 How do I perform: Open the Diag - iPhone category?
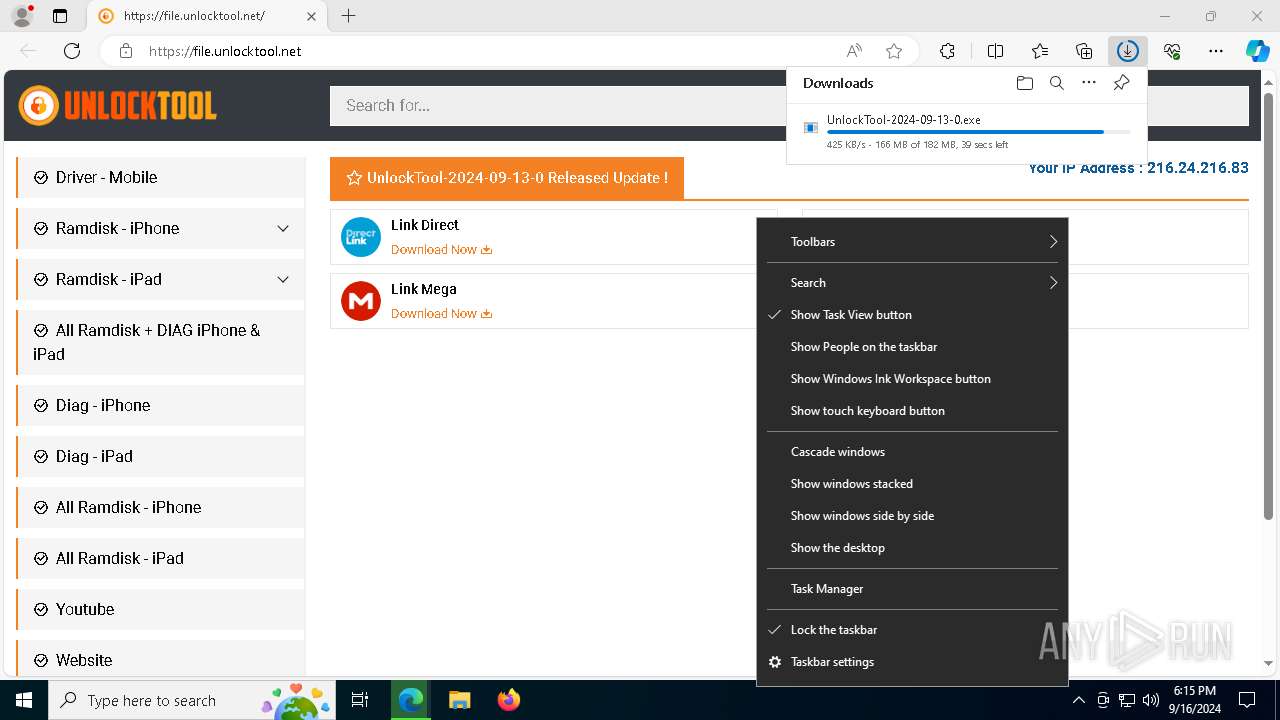pos(160,406)
